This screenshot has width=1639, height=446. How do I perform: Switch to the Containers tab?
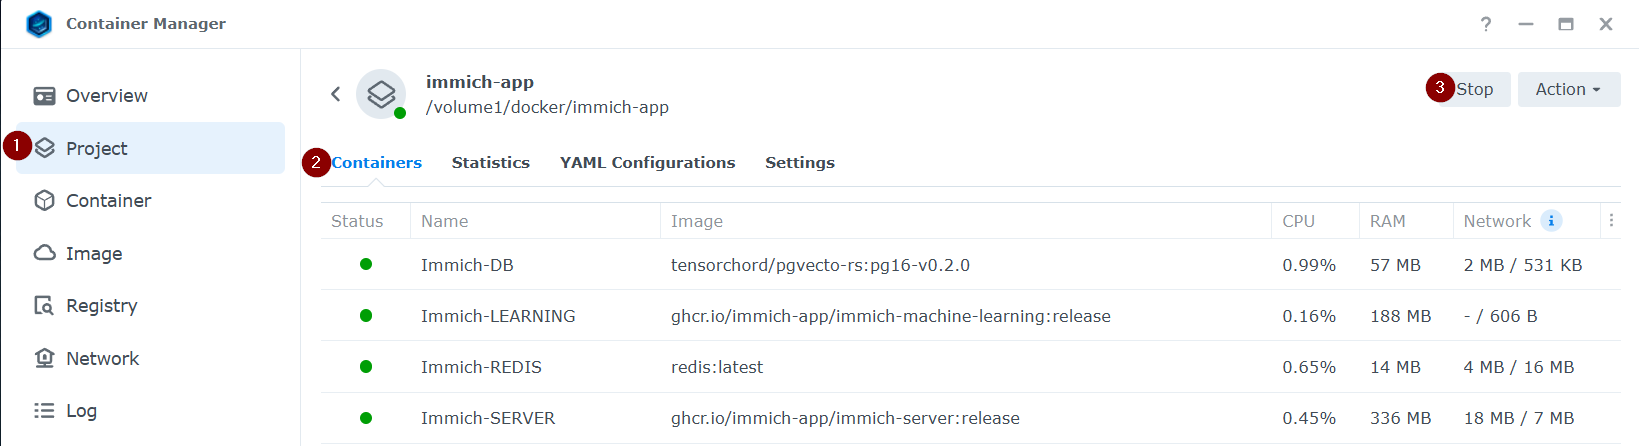pos(377,162)
